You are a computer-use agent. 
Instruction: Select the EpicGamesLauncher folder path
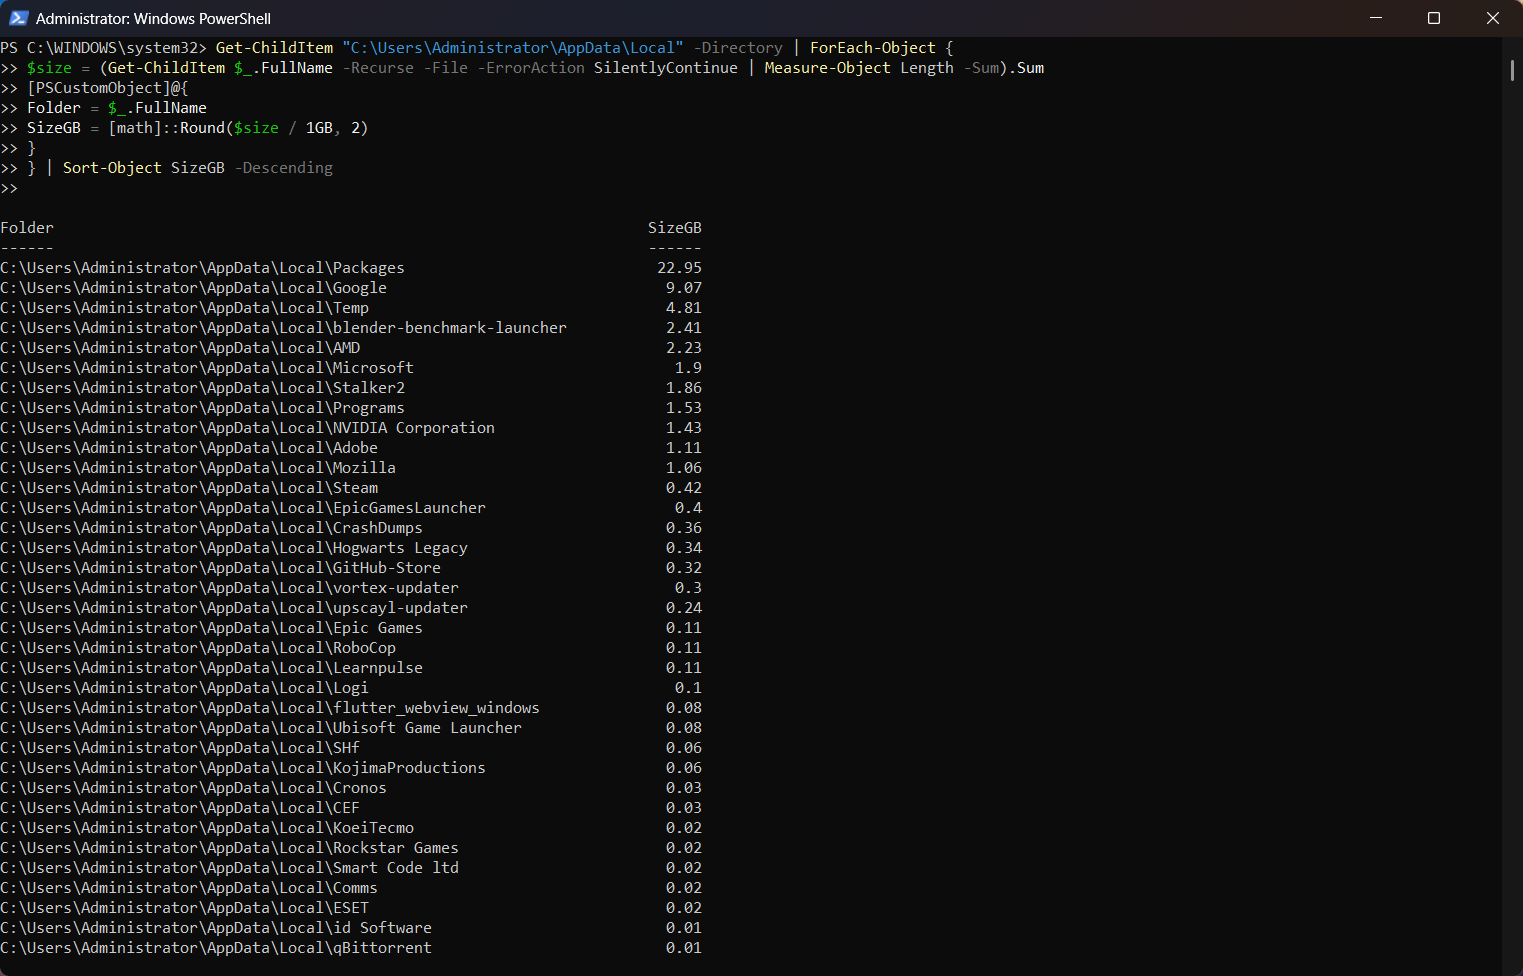pyautogui.click(x=243, y=508)
